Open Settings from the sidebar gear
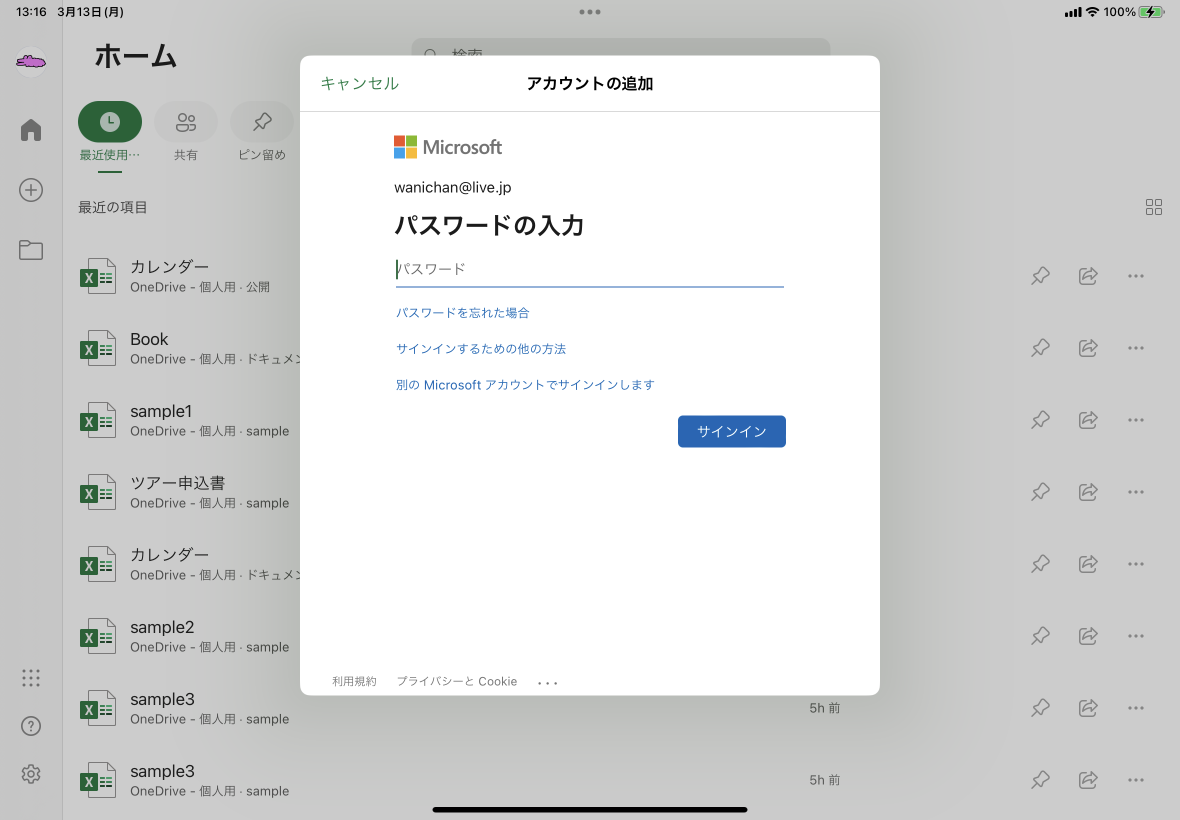This screenshot has width=1180, height=820. [30, 774]
